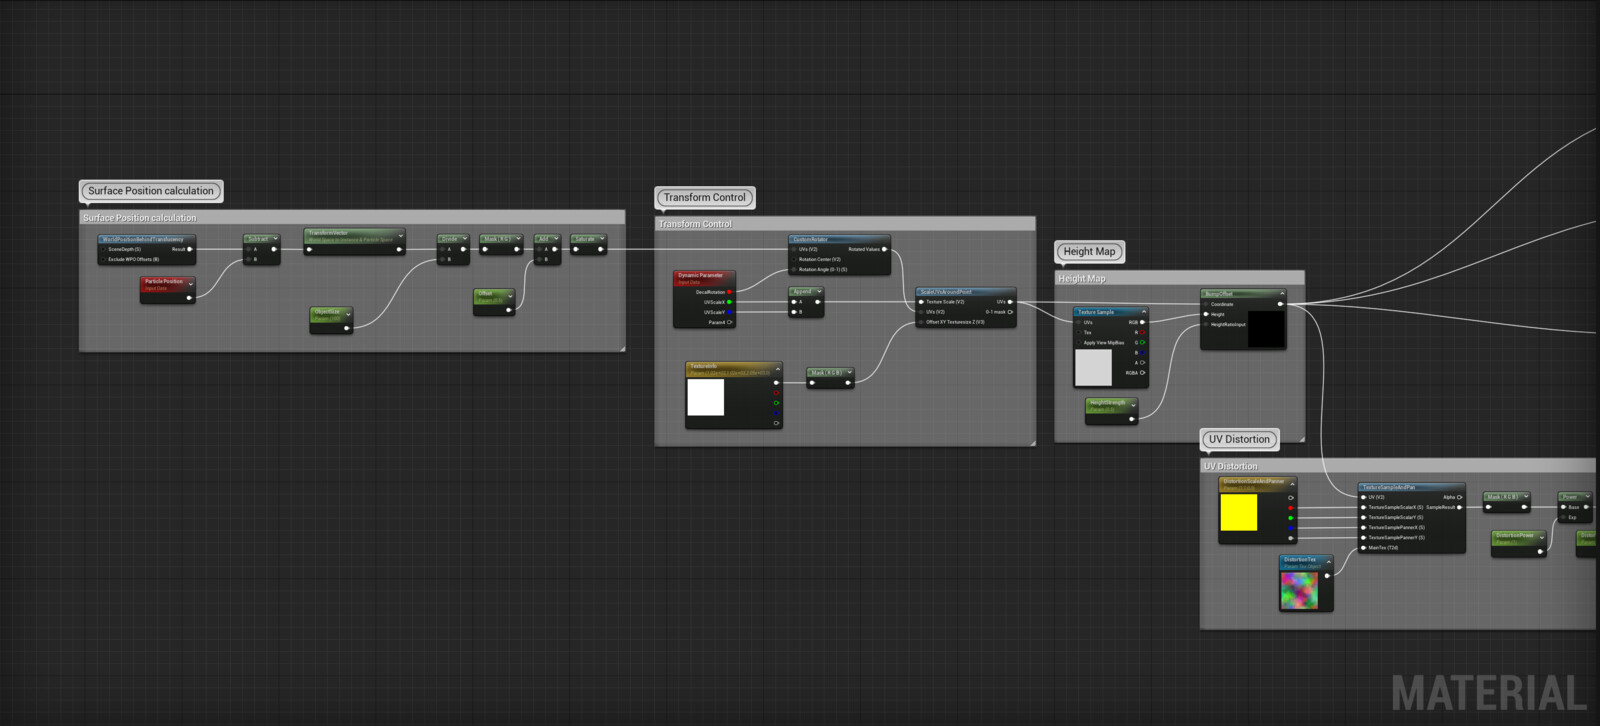Screen dimensions: 1600x726
Task: Click the ObjectSize node output pin
Action: (347, 327)
